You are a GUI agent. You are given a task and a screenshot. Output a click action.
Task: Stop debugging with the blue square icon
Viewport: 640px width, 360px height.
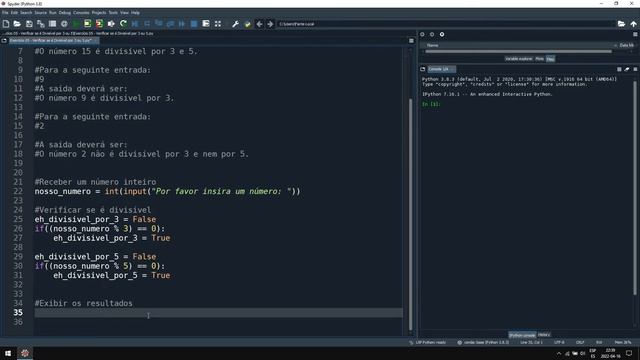[194, 24]
